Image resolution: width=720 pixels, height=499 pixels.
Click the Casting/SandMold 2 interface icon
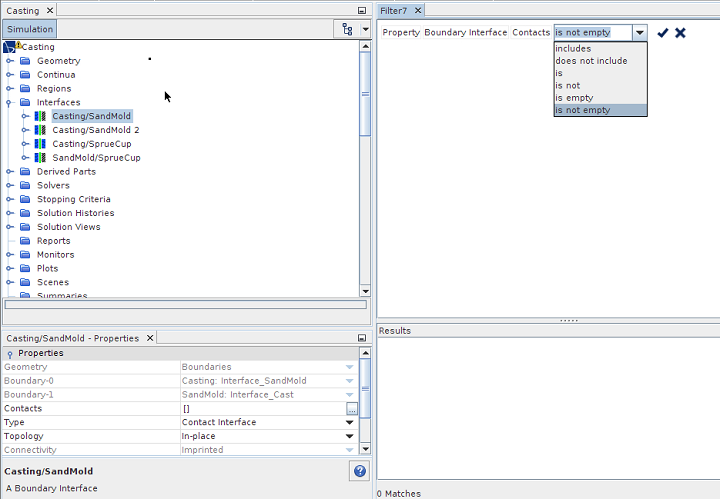coord(40,130)
